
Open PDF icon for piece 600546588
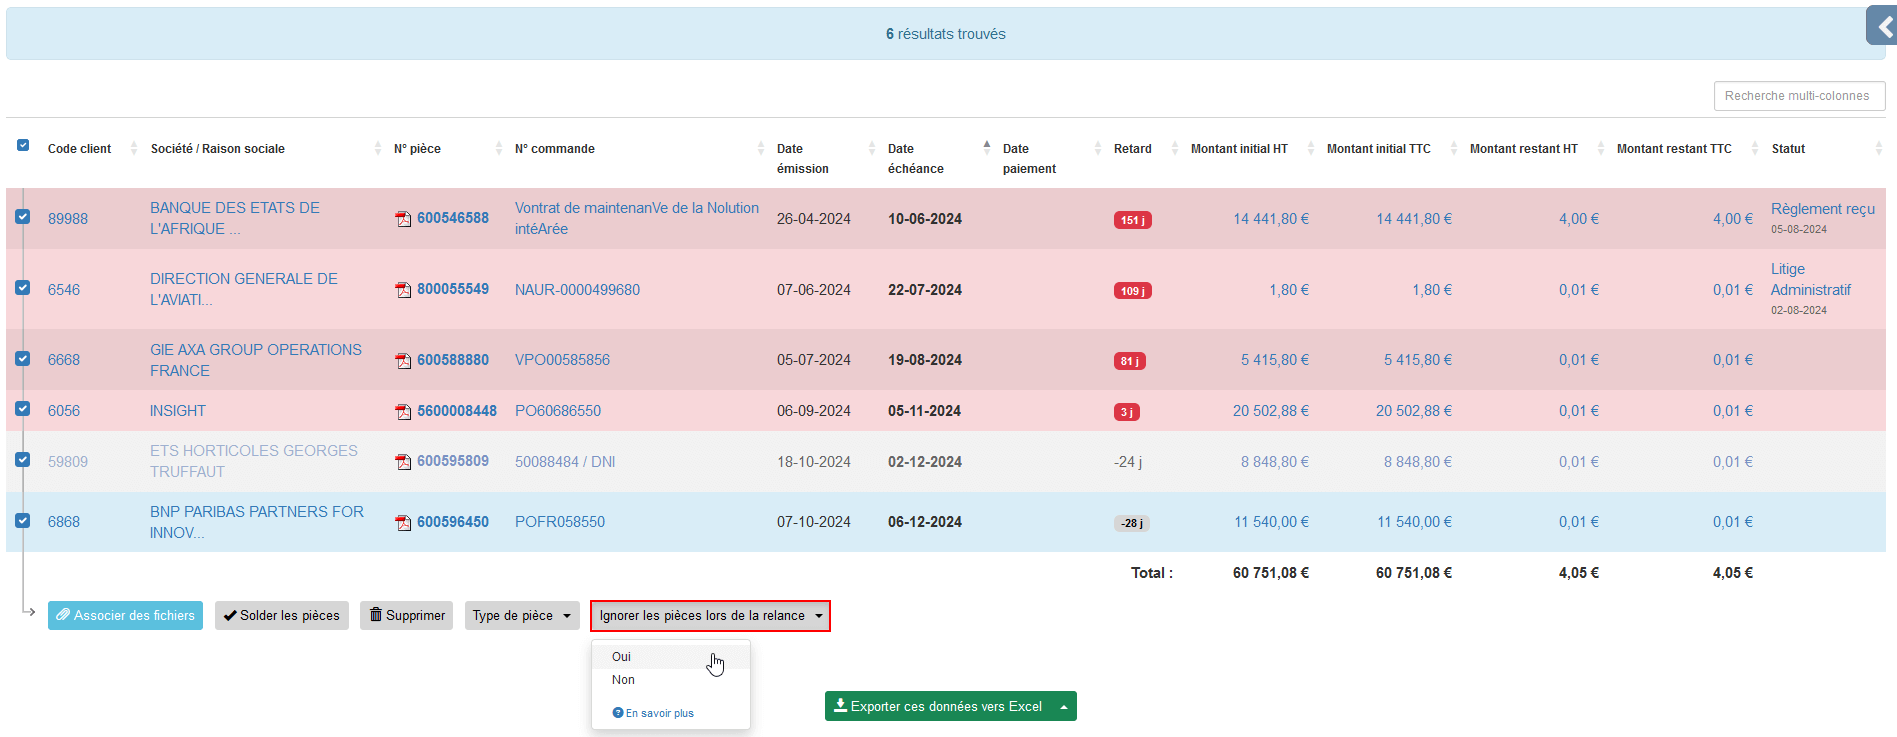click(x=403, y=219)
